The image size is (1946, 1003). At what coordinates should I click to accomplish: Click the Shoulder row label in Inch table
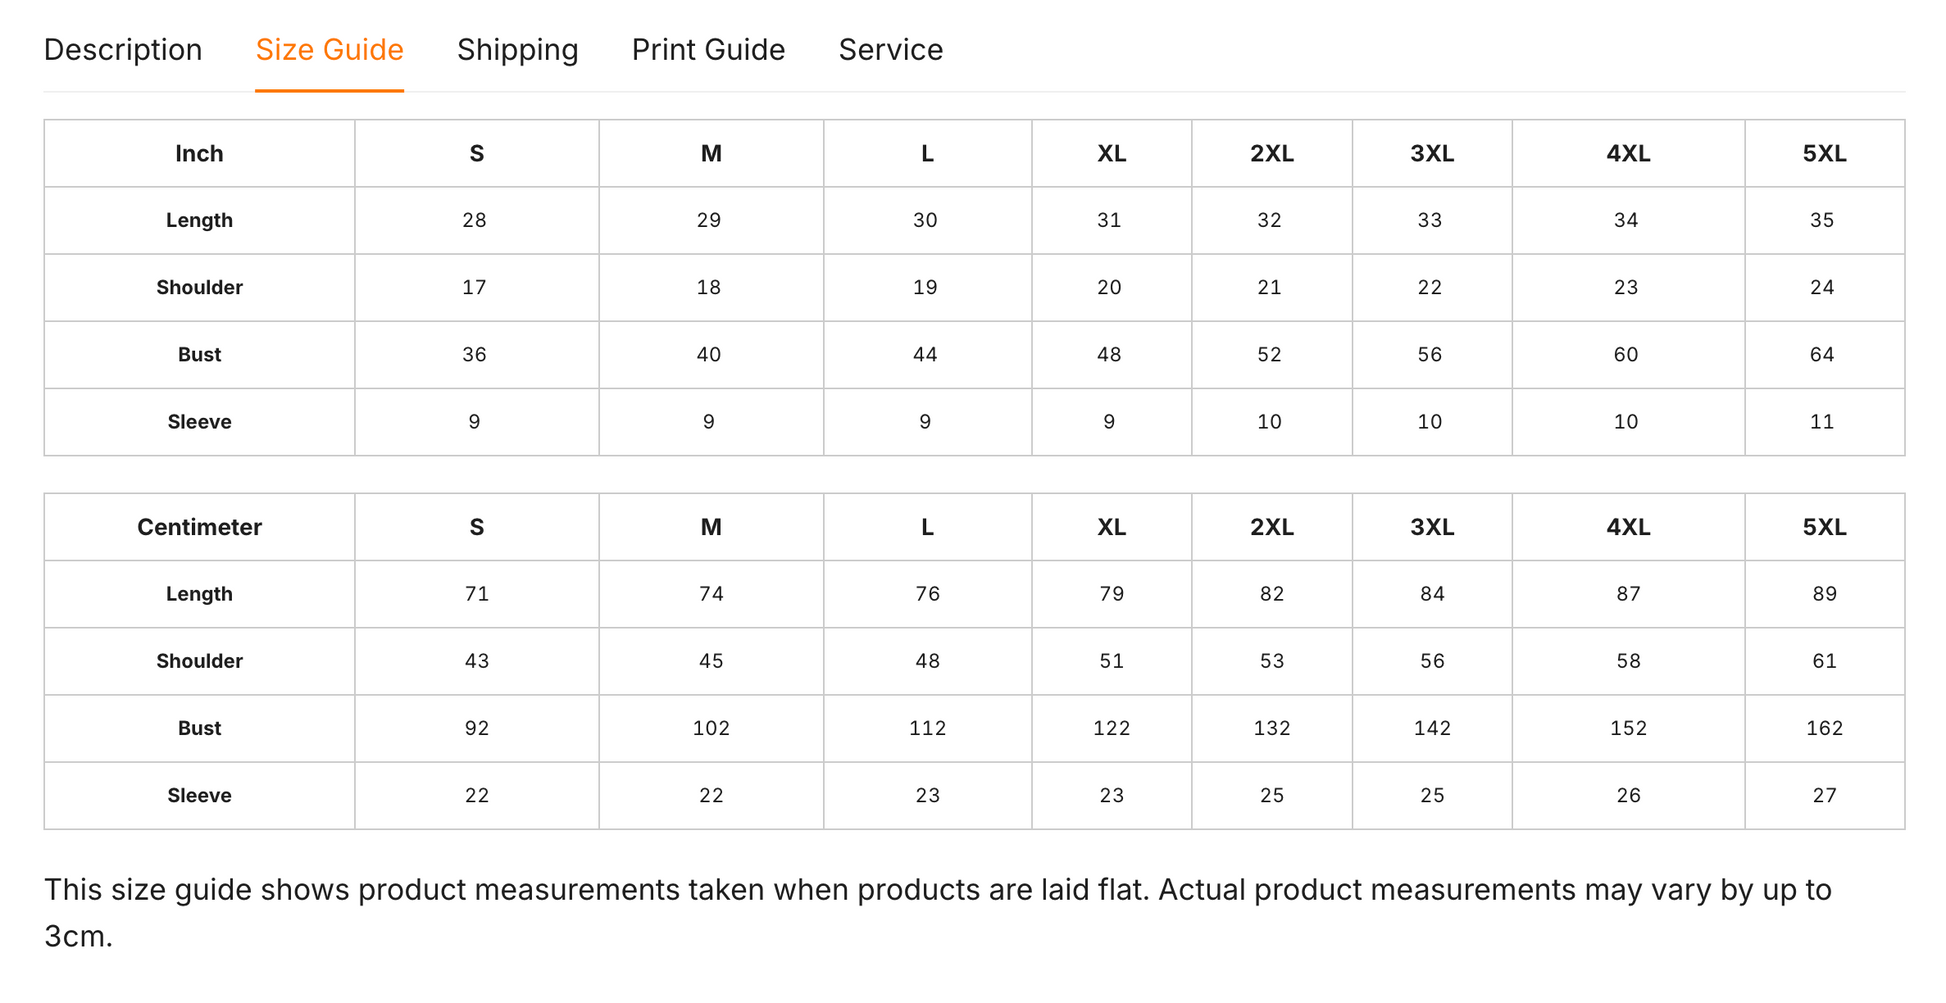pos(199,288)
